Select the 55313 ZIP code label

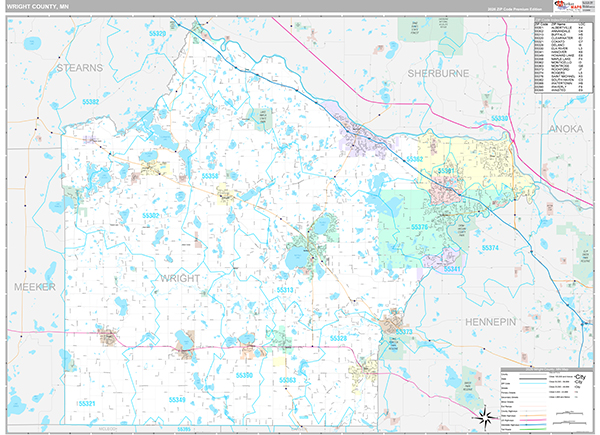(x=284, y=290)
